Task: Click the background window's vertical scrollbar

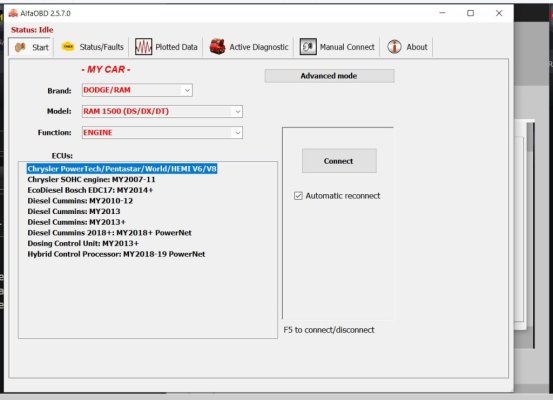Action: click(x=531, y=236)
